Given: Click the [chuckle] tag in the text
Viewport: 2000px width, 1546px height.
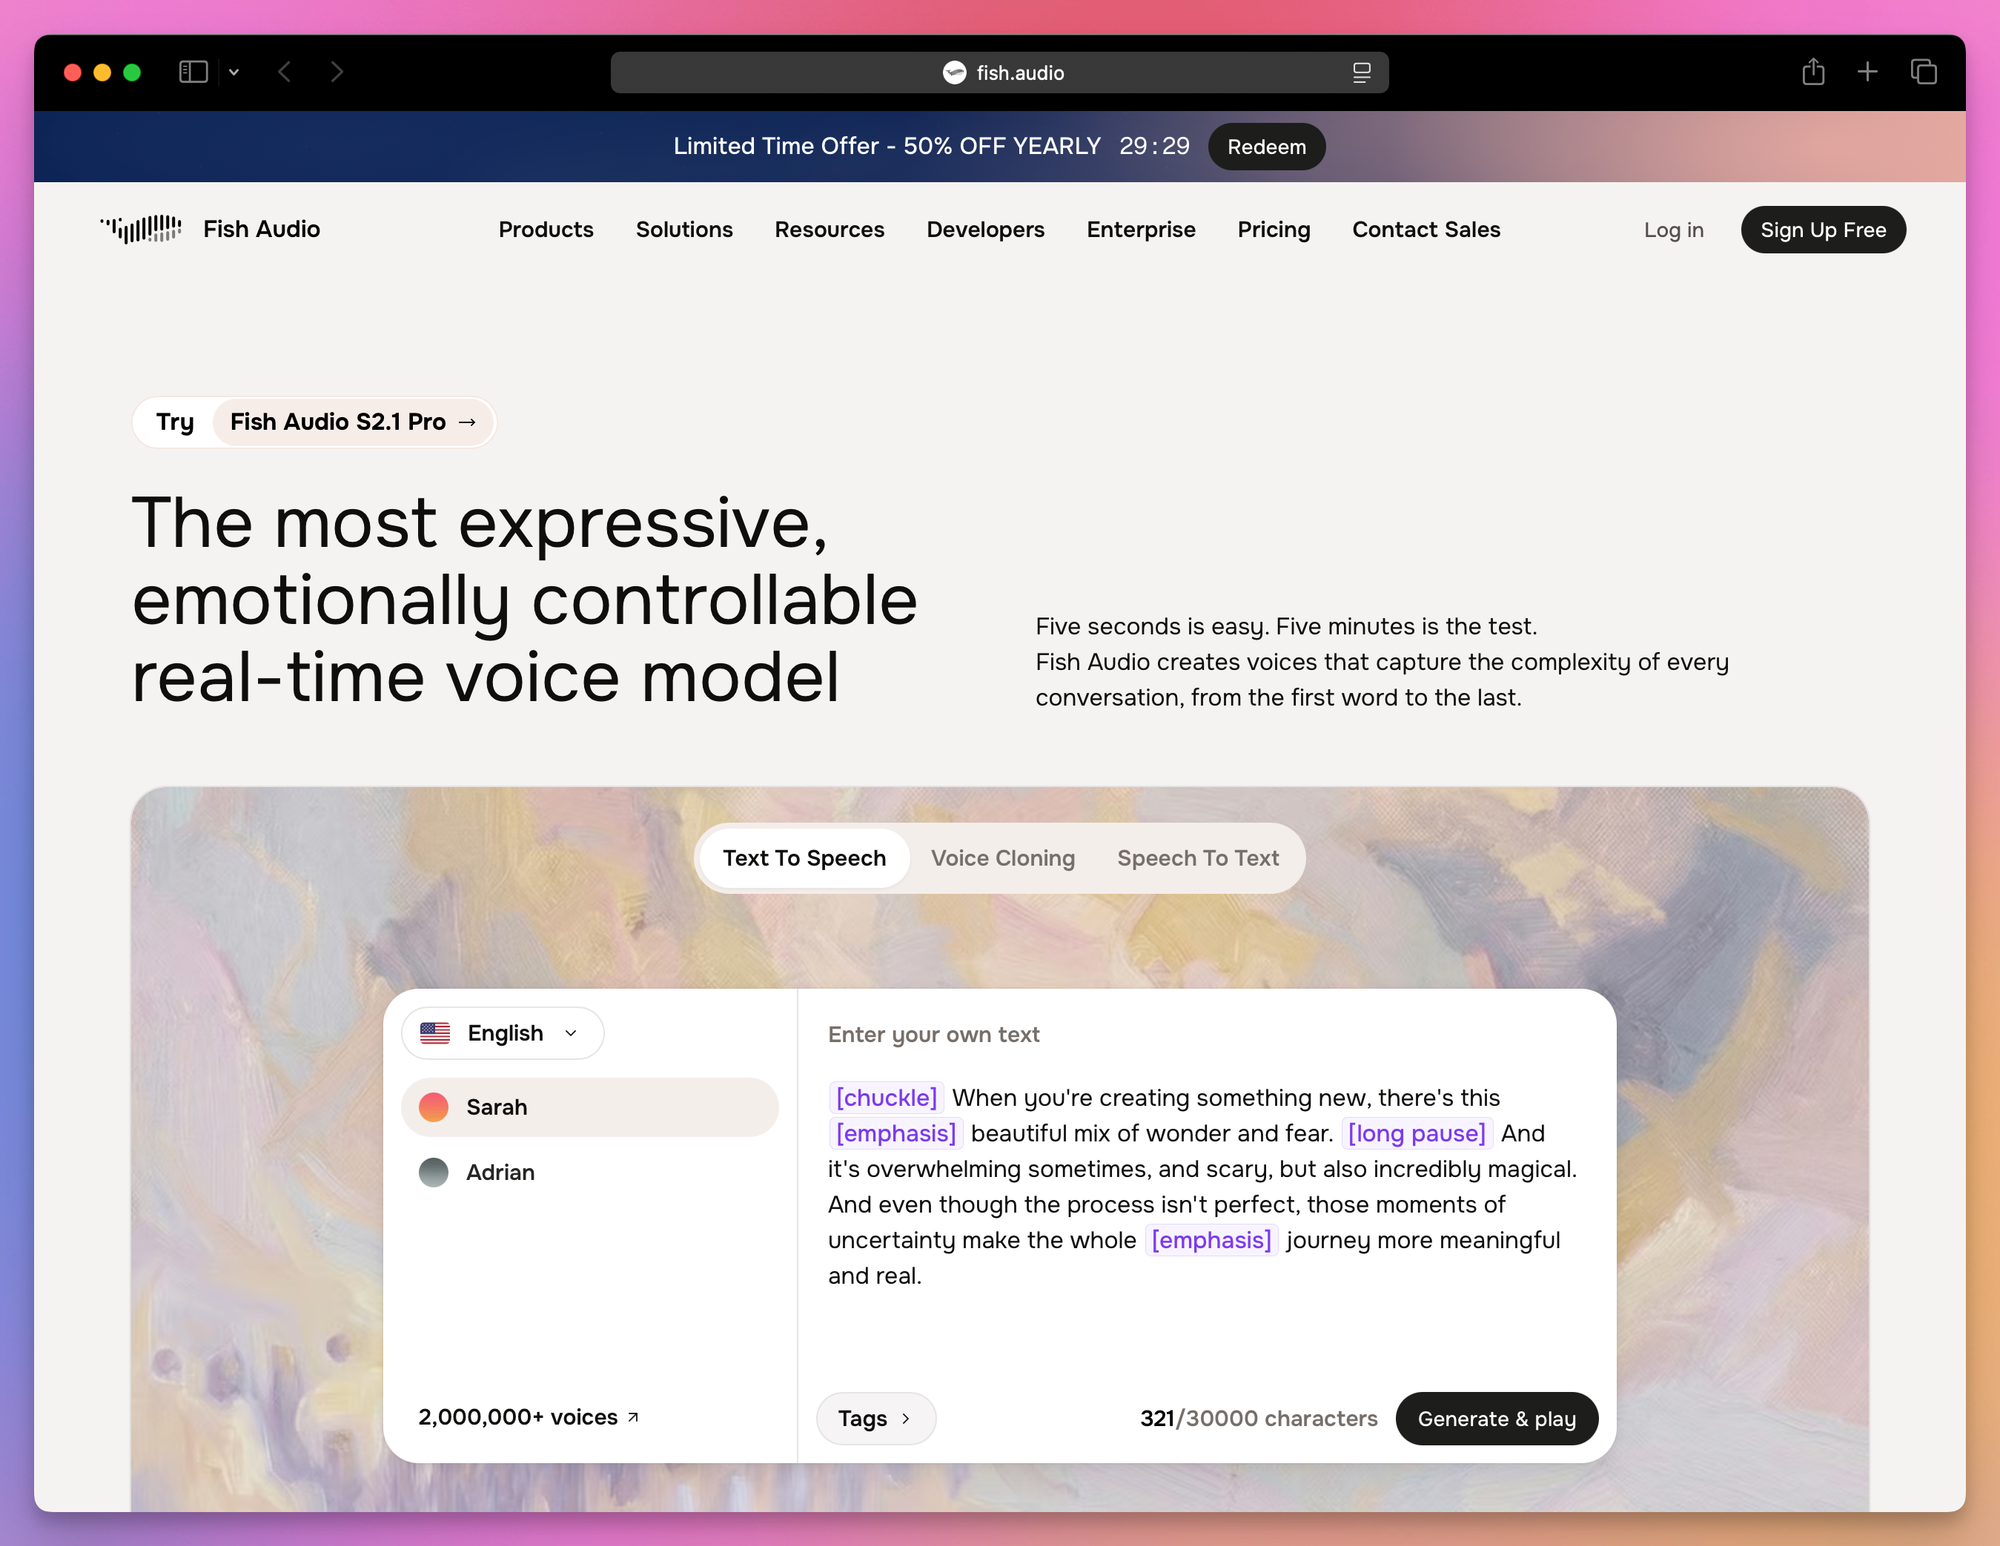Looking at the screenshot, I should 886,1098.
